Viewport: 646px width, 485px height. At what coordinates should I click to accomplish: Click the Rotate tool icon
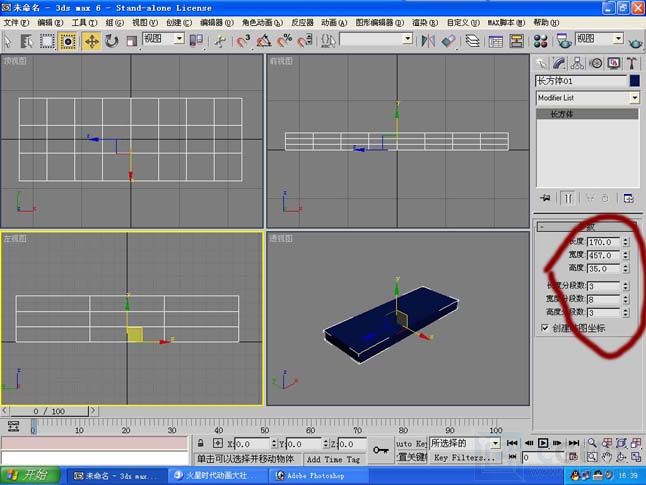(x=111, y=41)
